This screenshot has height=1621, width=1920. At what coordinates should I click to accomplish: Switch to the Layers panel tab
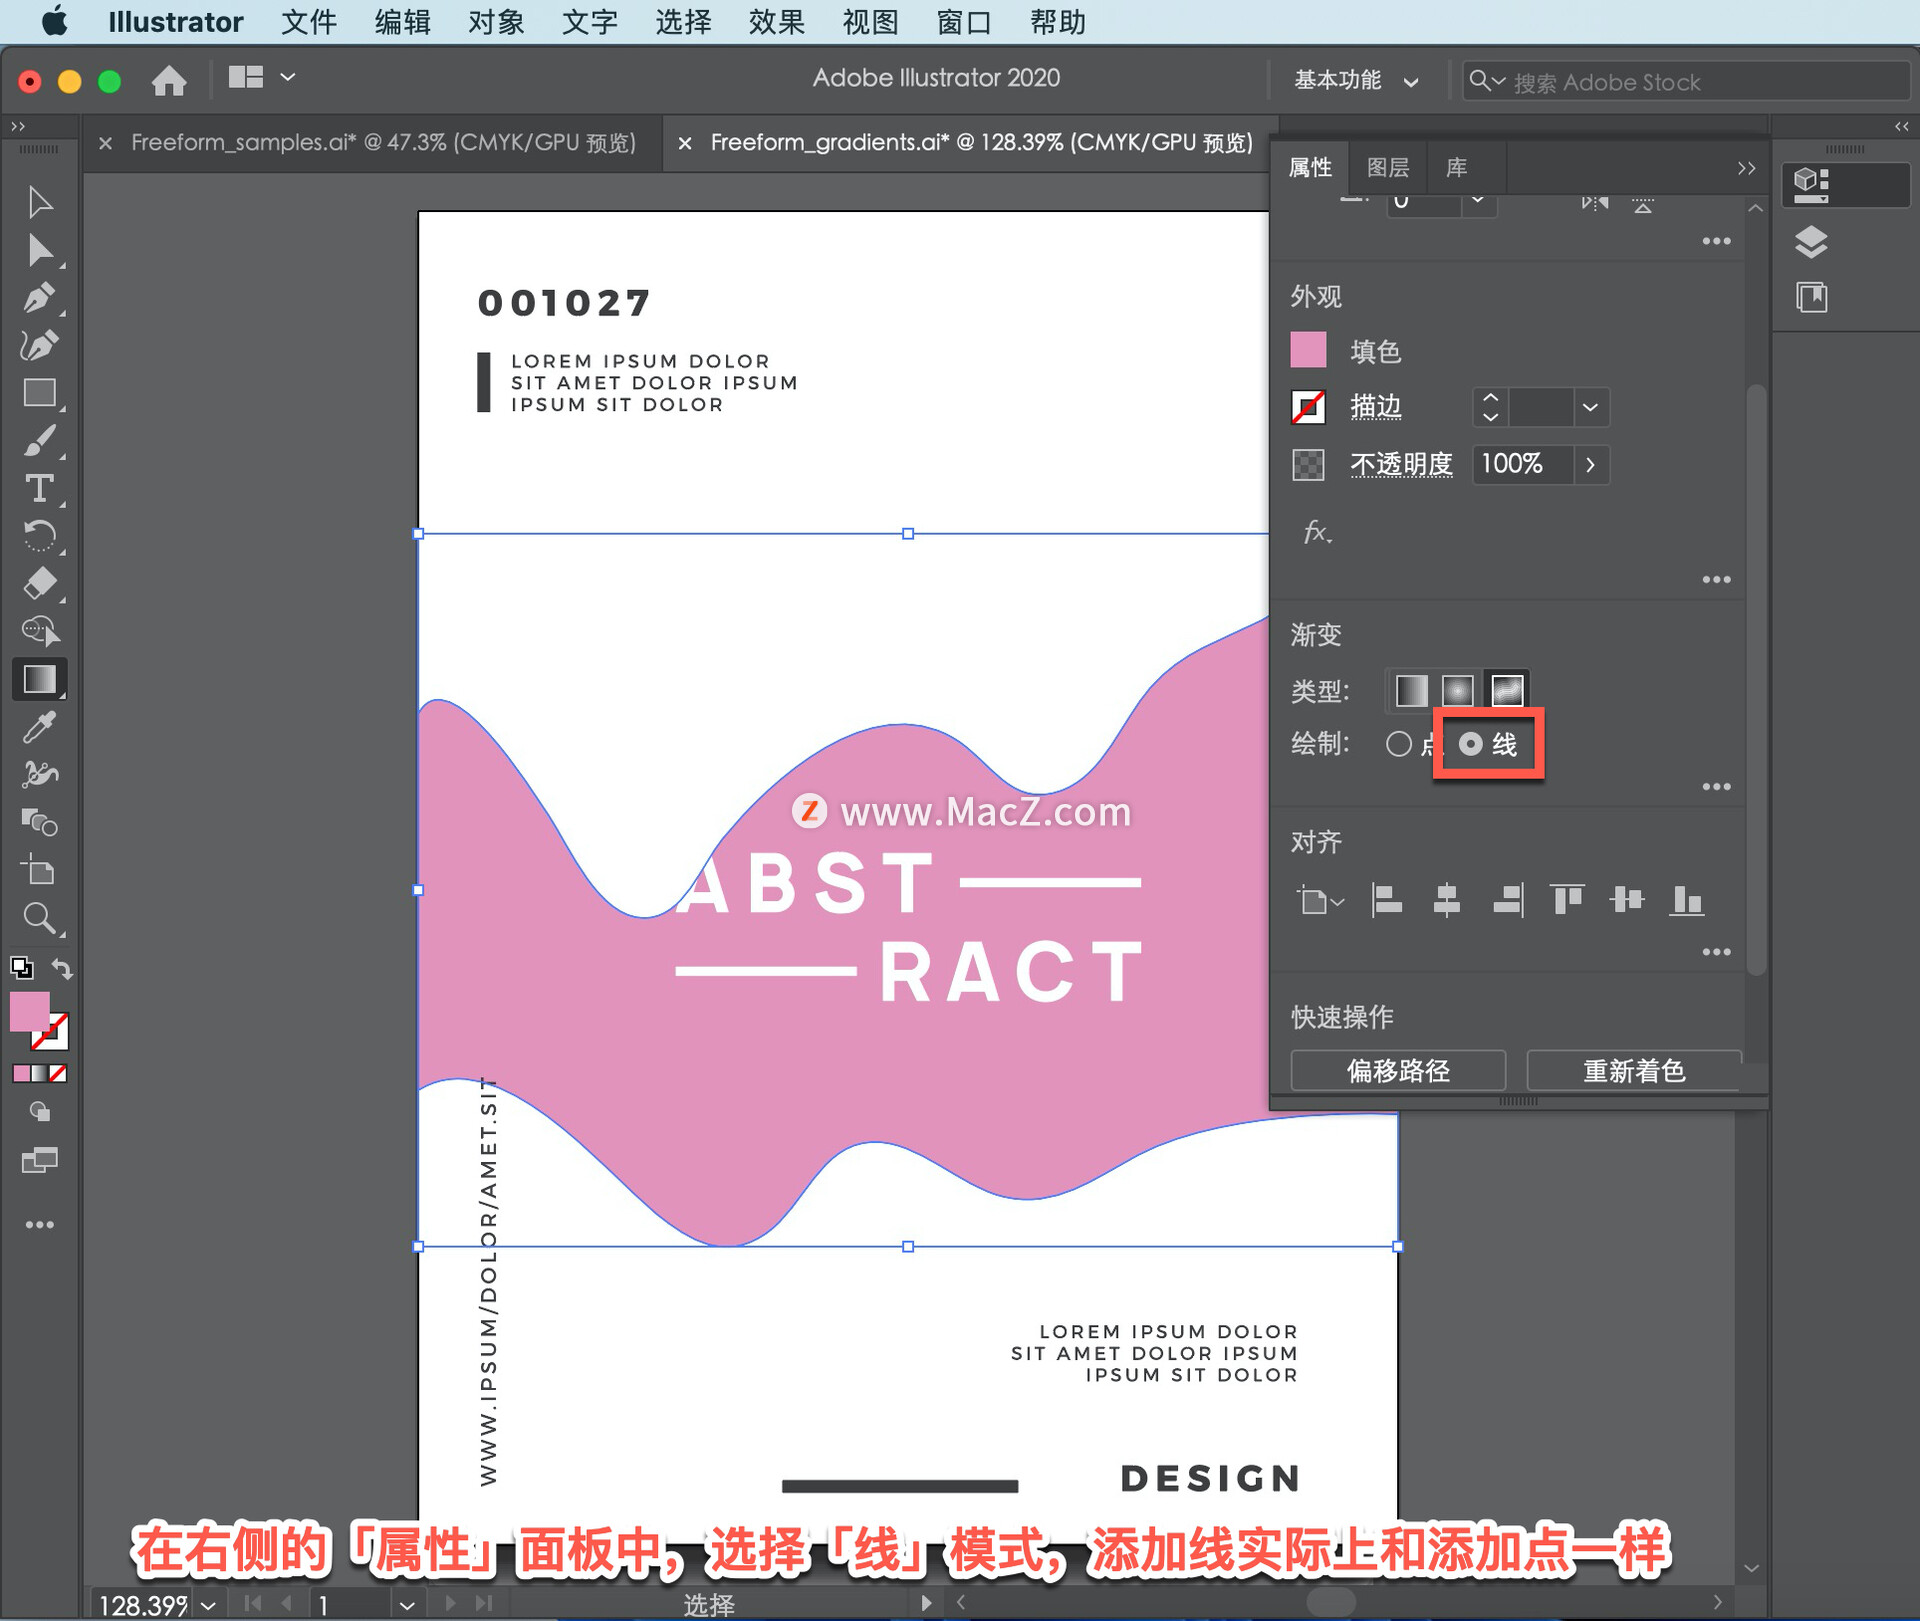(x=1387, y=168)
